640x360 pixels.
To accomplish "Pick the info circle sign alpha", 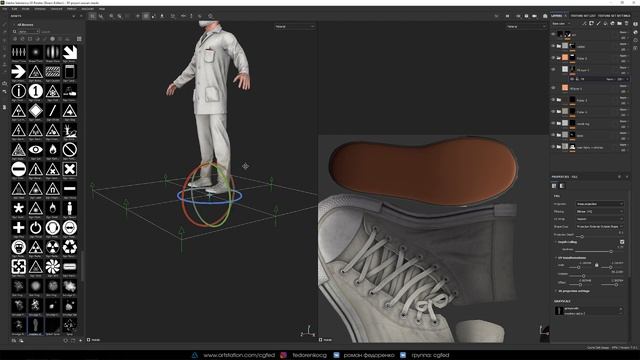I will coord(18,91).
